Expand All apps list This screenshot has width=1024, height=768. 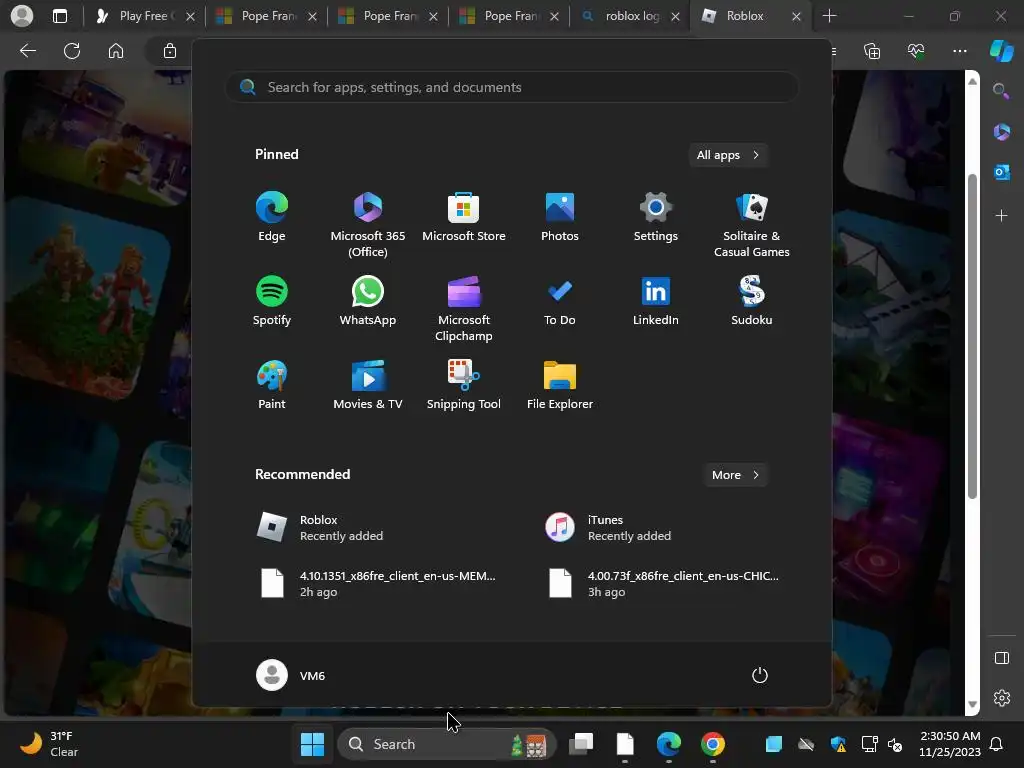[x=728, y=155]
